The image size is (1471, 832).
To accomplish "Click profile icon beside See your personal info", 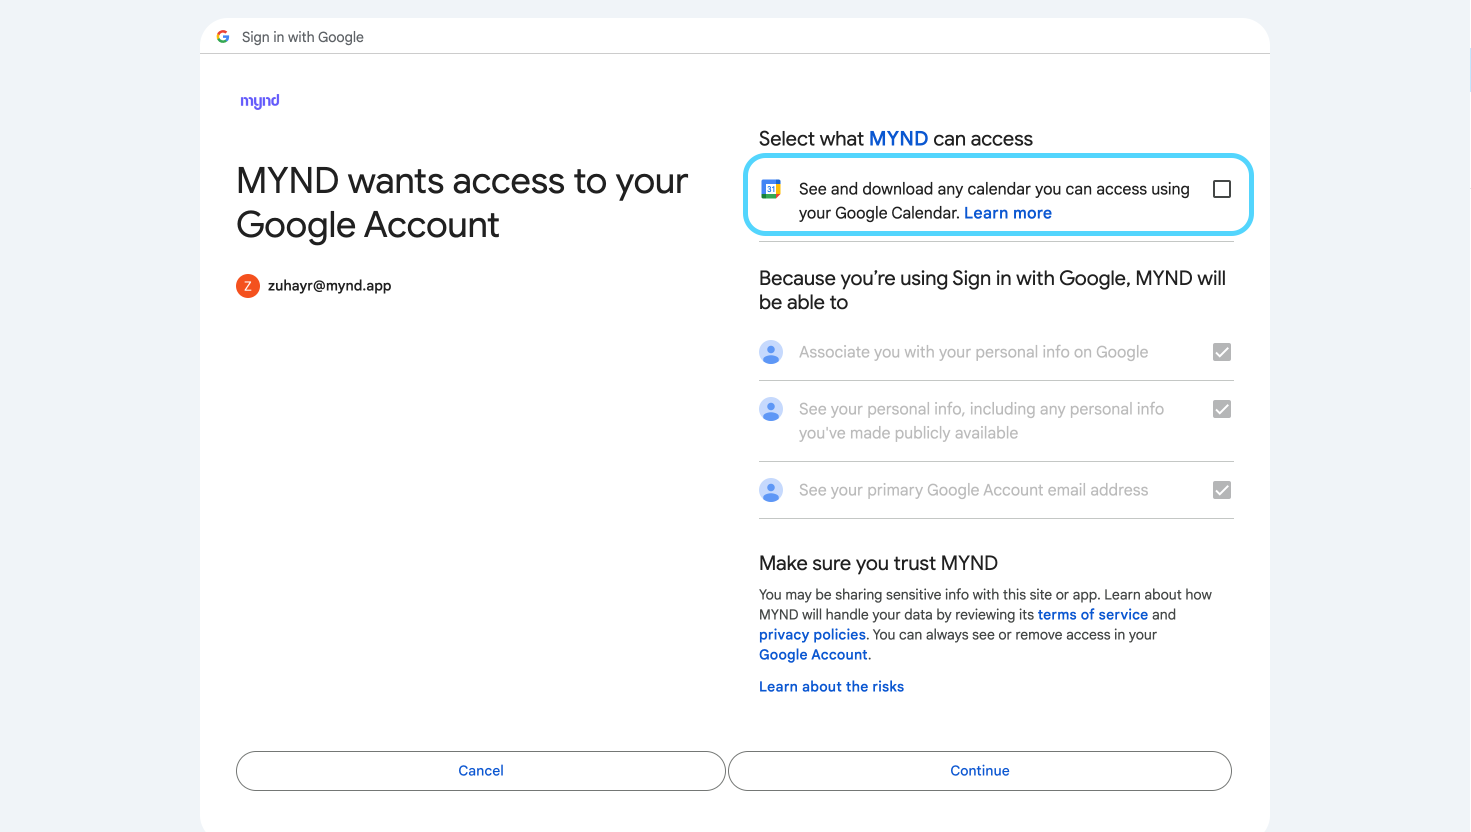I will 771,409.
